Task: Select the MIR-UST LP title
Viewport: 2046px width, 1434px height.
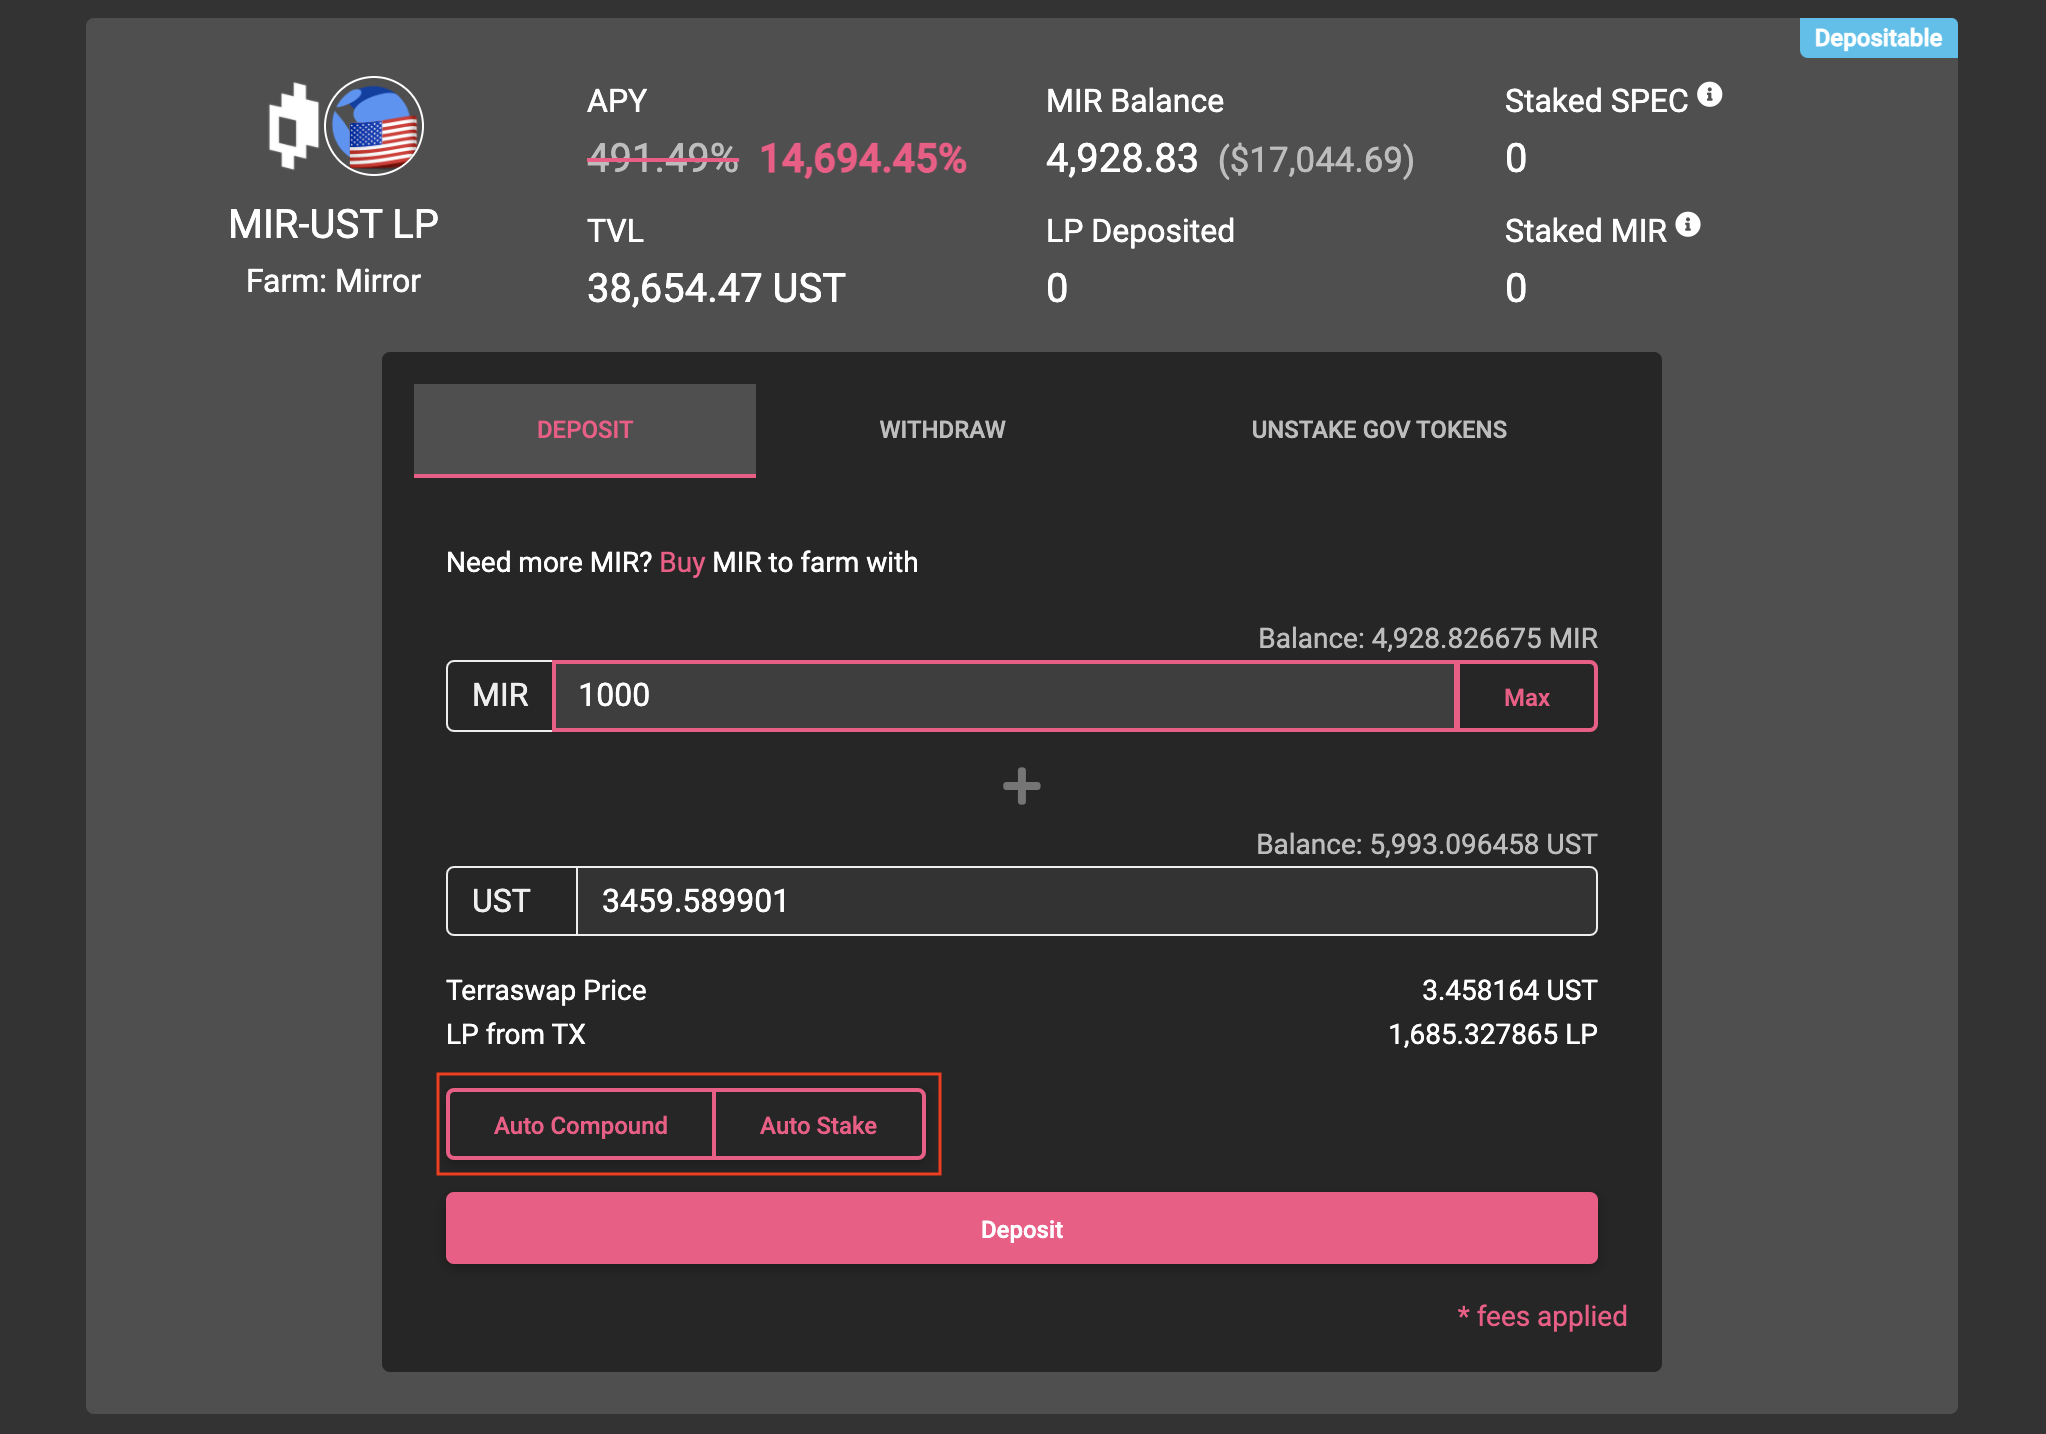Action: point(334,225)
